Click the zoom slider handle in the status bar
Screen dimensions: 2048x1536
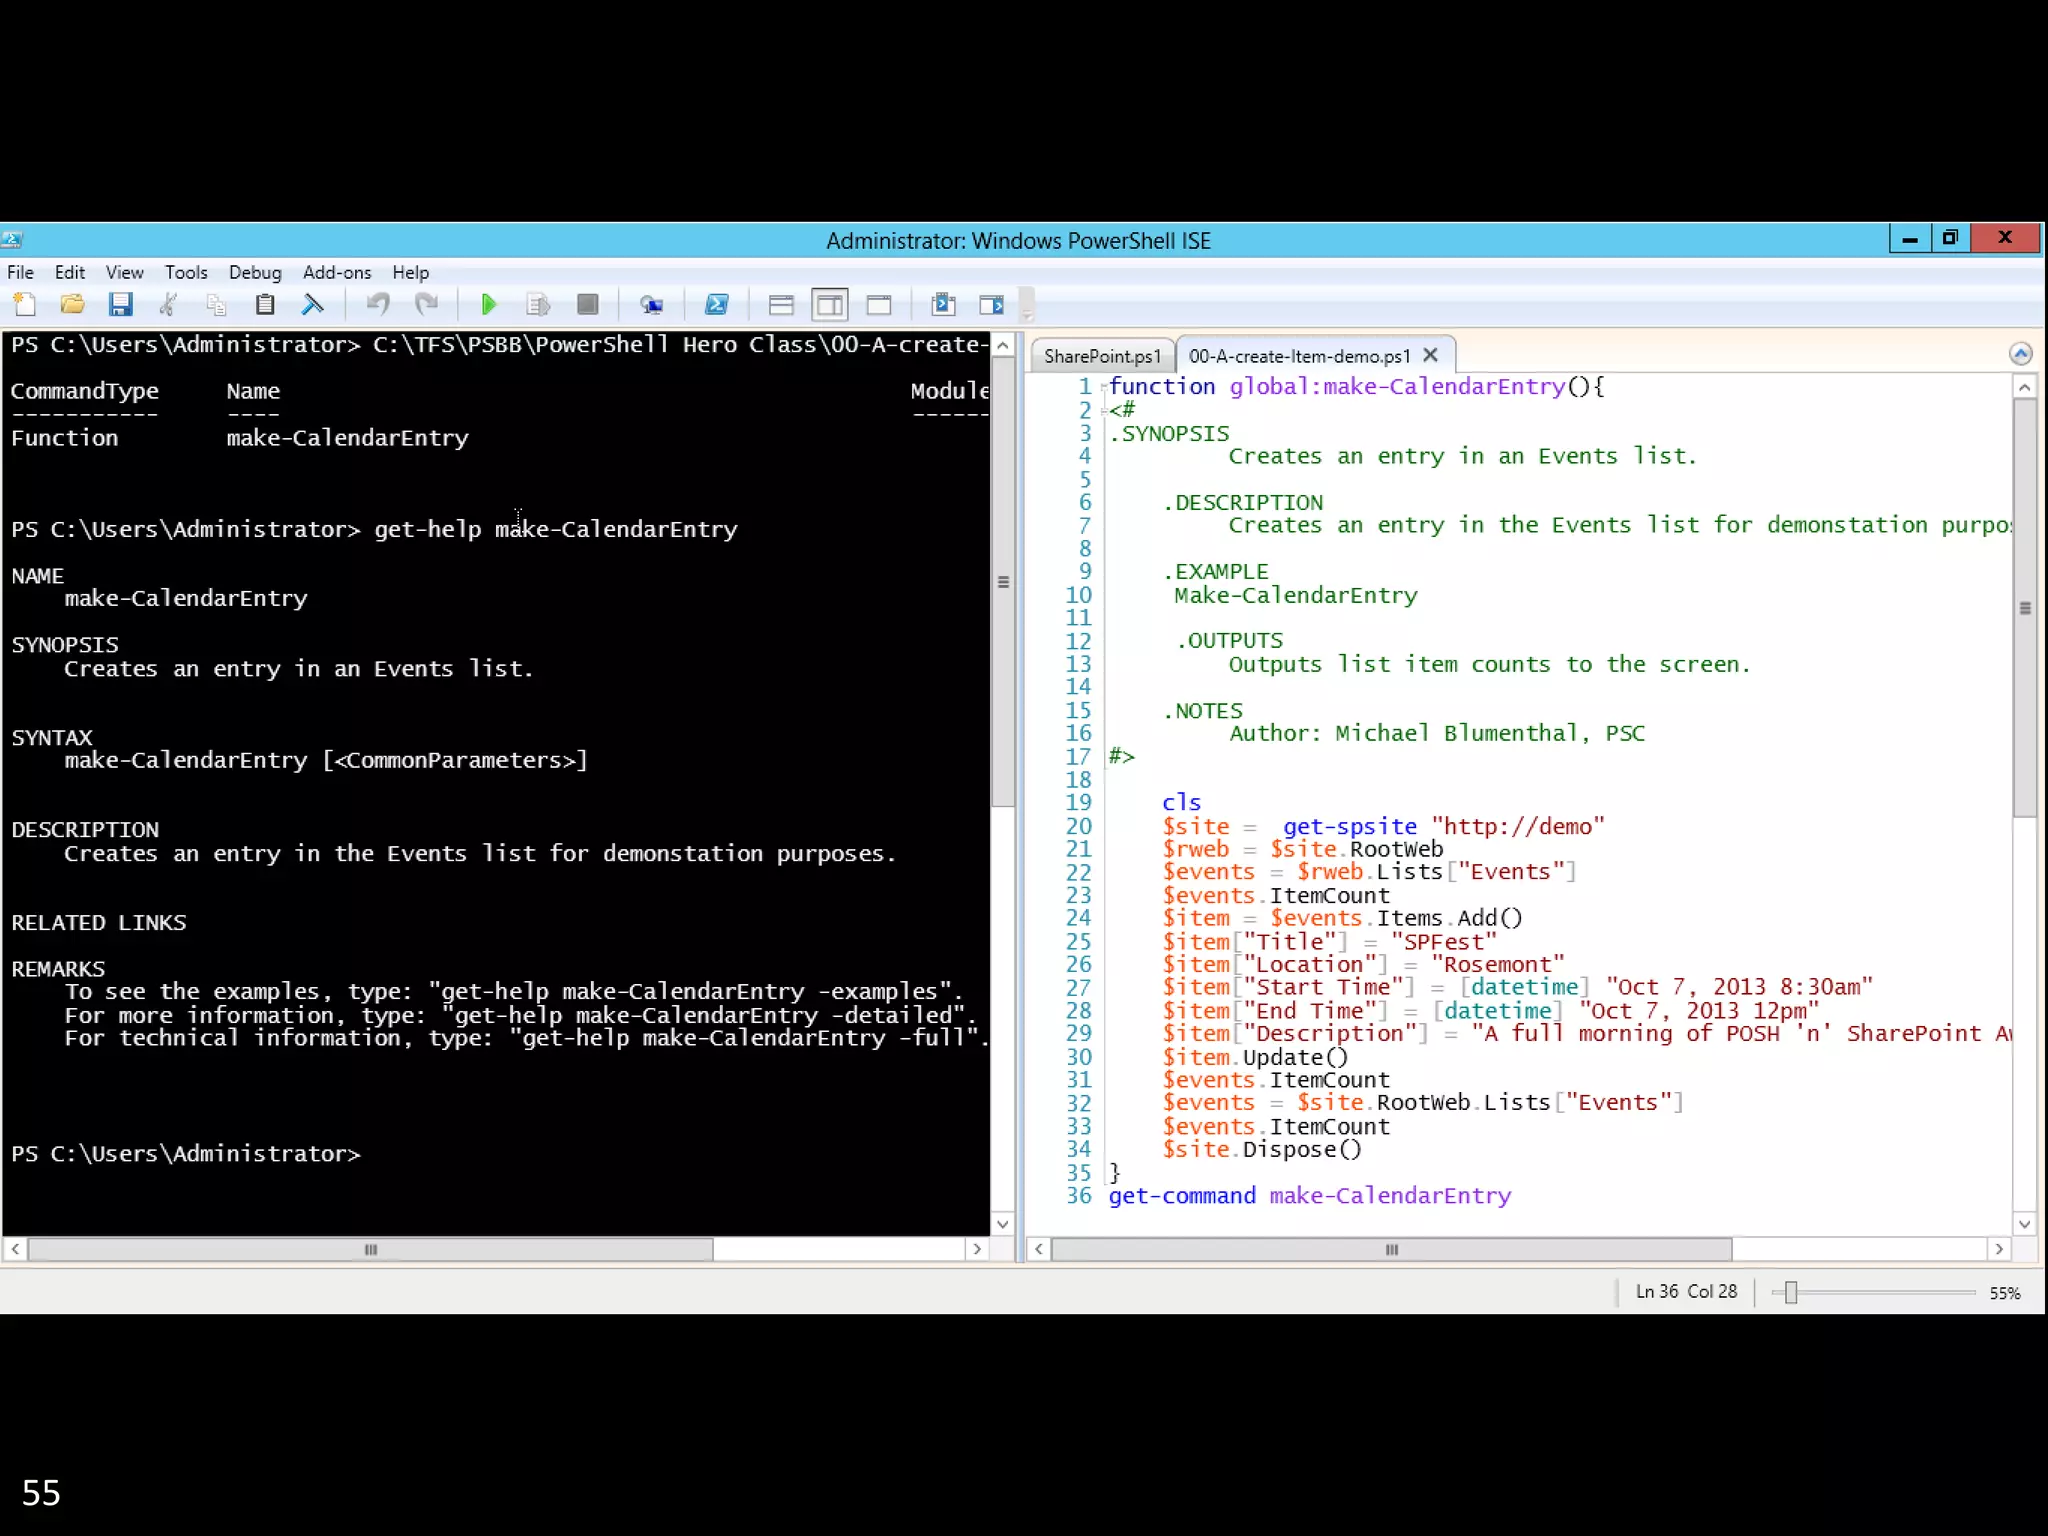(x=1790, y=1292)
